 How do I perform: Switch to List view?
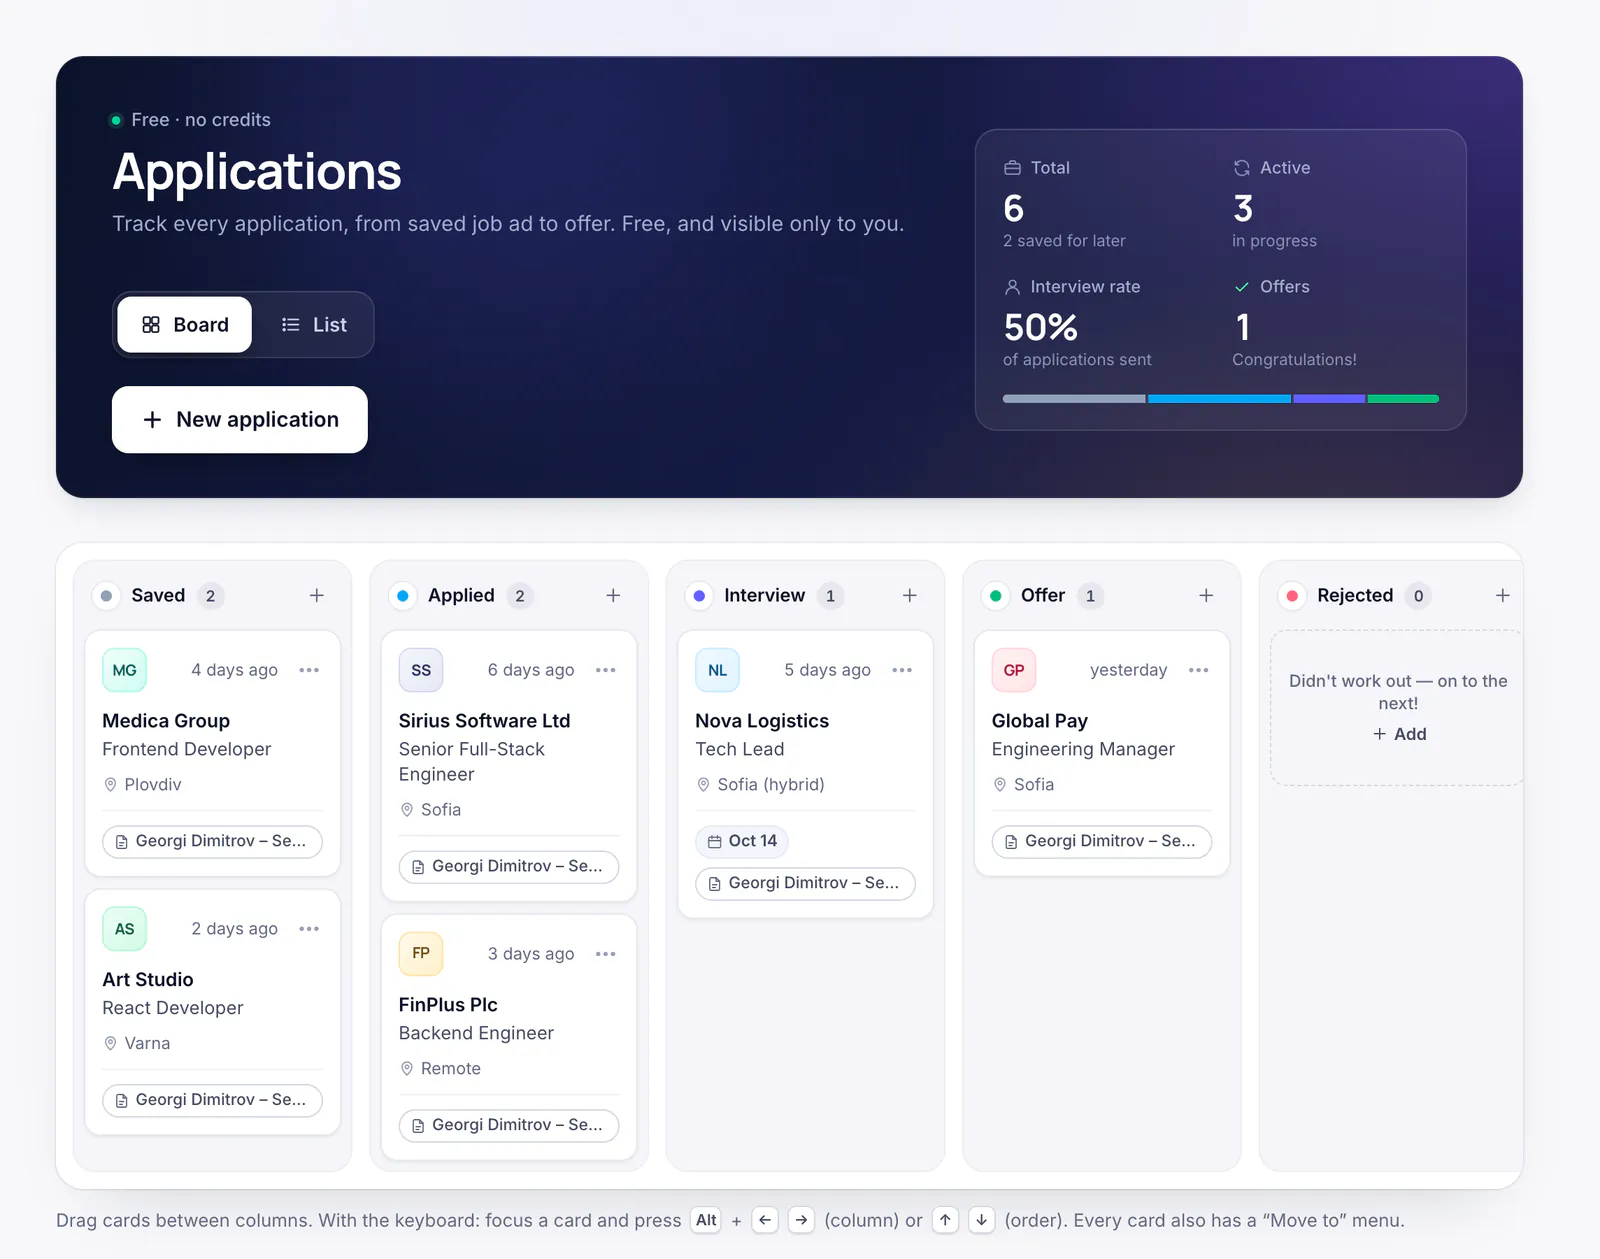(x=314, y=325)
